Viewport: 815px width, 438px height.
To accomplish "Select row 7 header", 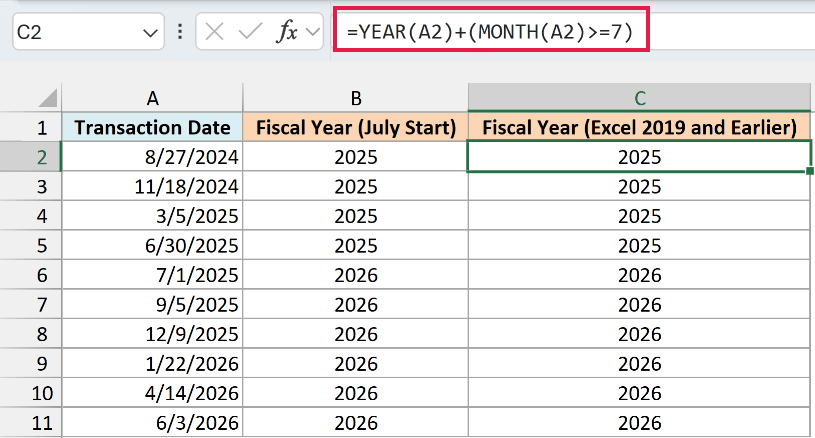I will [x=31, y=304].
